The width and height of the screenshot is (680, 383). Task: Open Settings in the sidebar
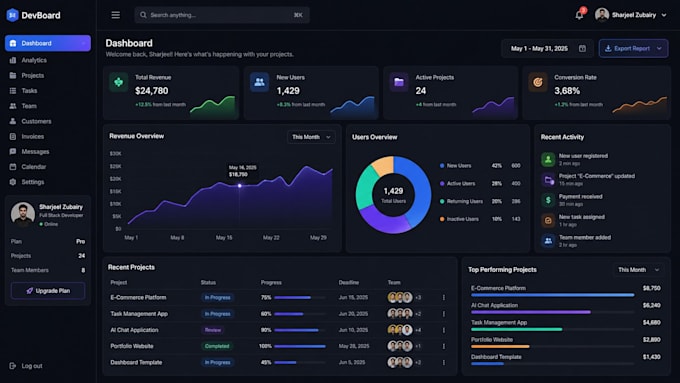pyautogui.click(x=48, y=182)
